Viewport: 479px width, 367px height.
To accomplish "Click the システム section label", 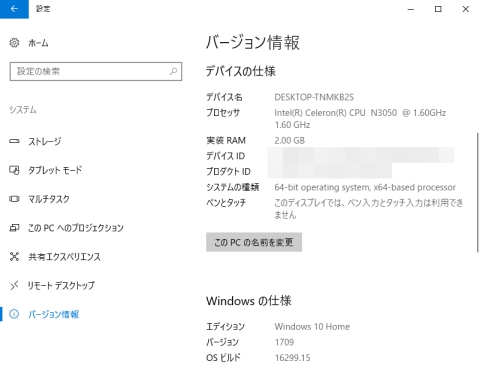I will 23,110.
